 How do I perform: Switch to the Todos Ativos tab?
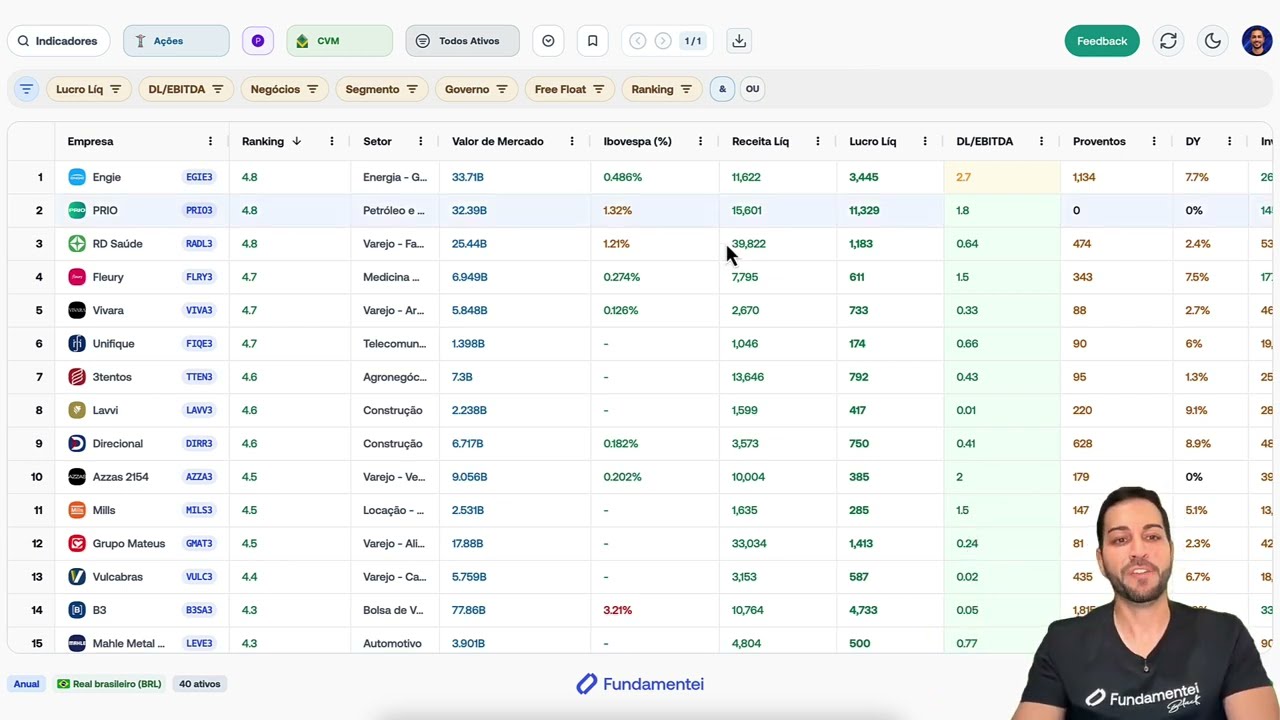(462, 41)
